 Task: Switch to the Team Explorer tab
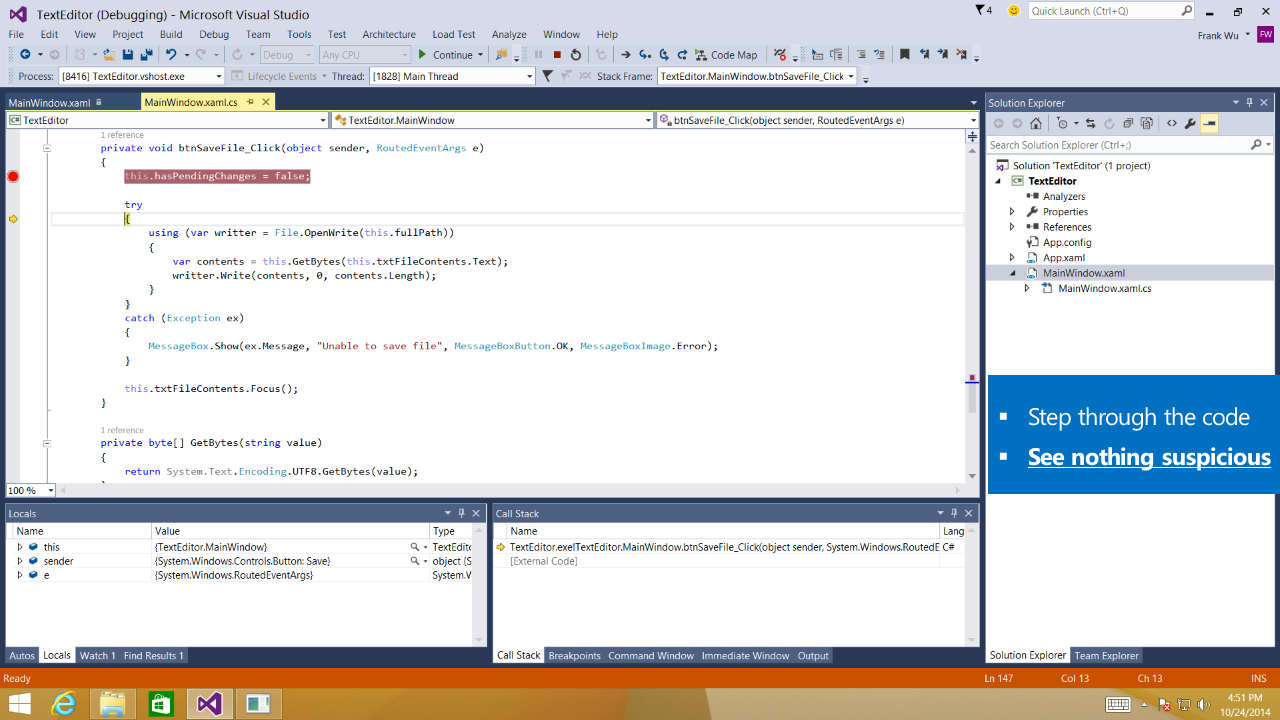tap(1106, 656)
